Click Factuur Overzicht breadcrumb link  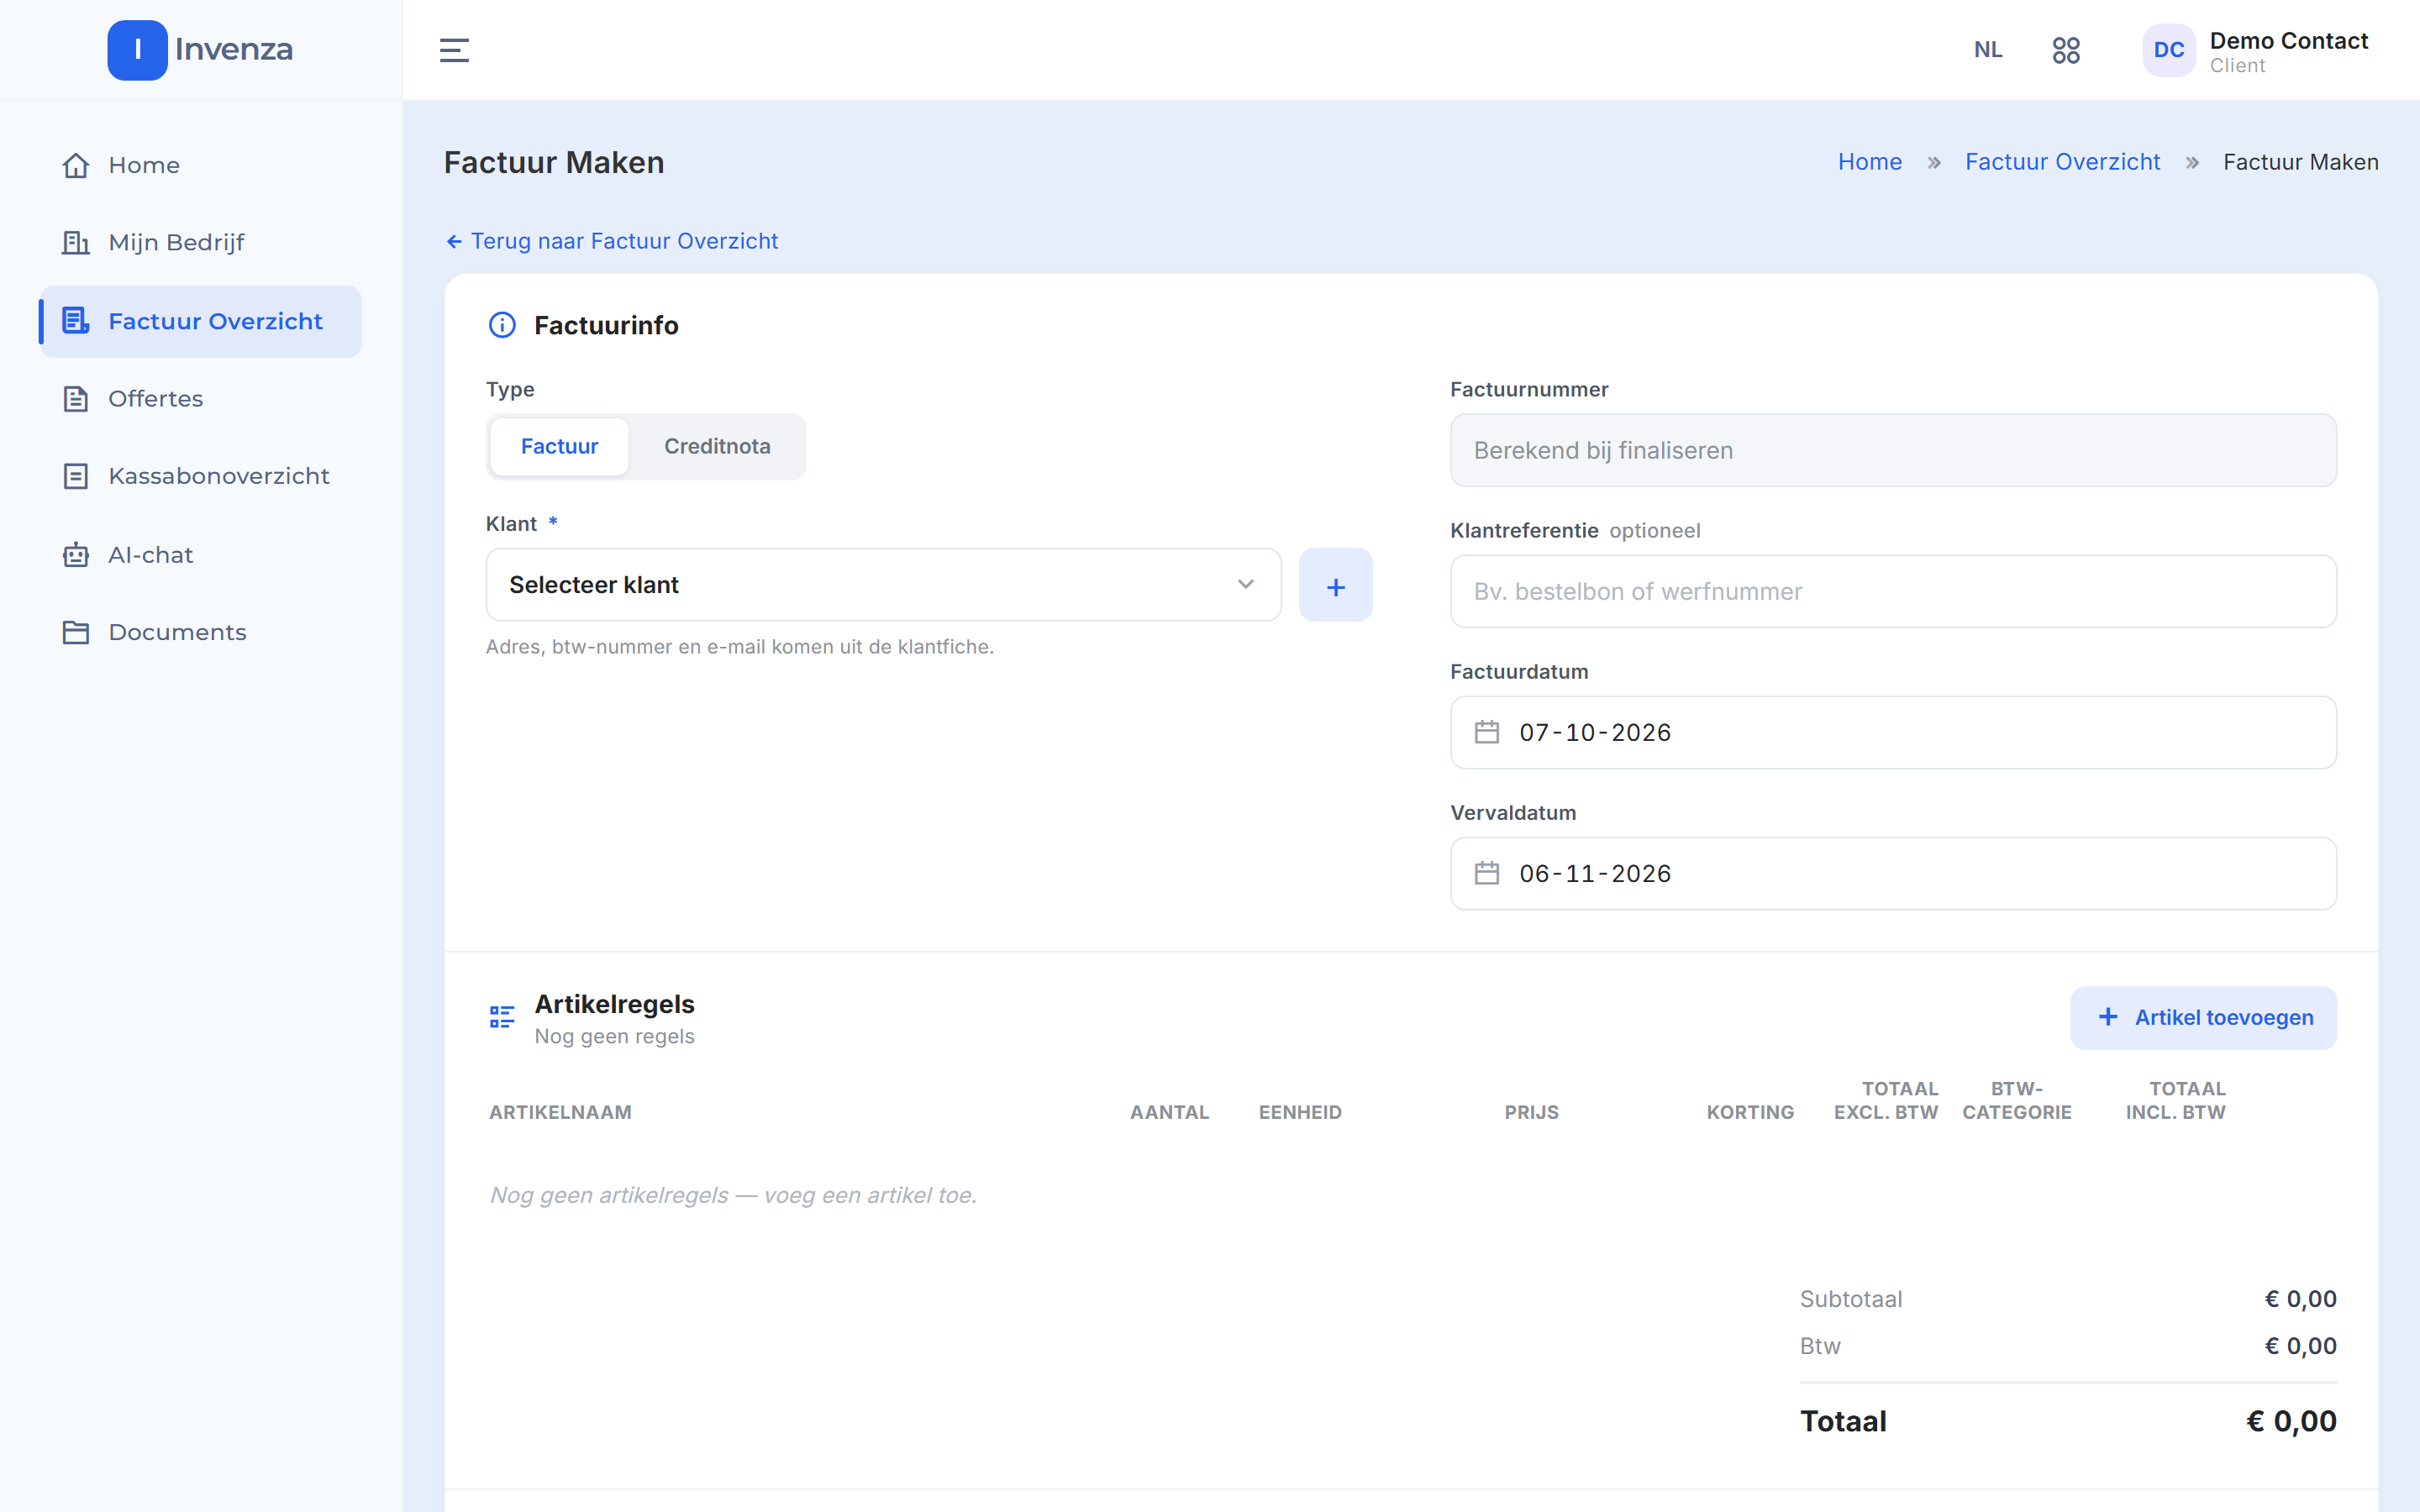tap(2062, 162)
